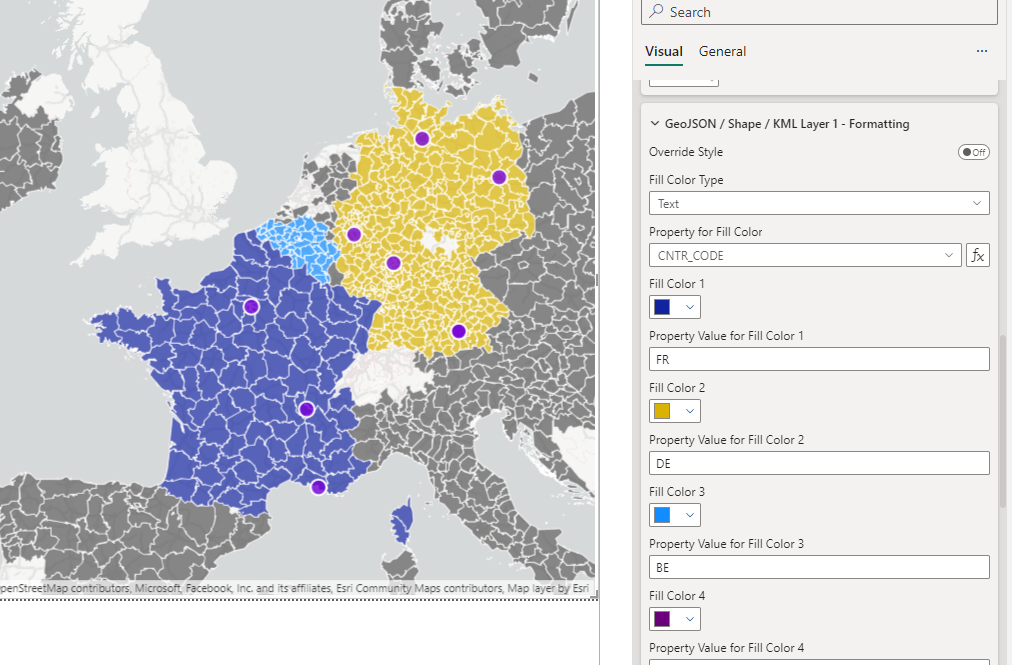The height and width of the screenshot is (665, 1012).
Task: Toggle the Override Style switch
Action: tap(973, 152)
